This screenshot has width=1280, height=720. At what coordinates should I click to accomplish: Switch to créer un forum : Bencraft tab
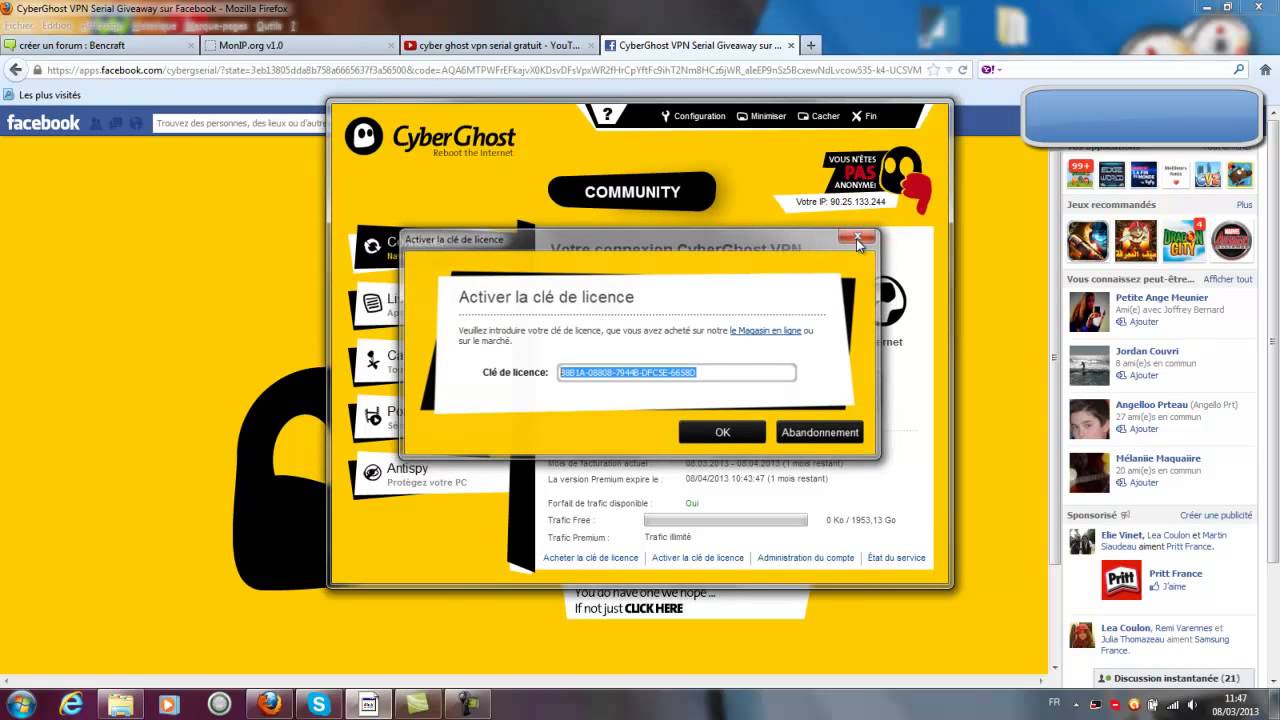coord(99,45)
